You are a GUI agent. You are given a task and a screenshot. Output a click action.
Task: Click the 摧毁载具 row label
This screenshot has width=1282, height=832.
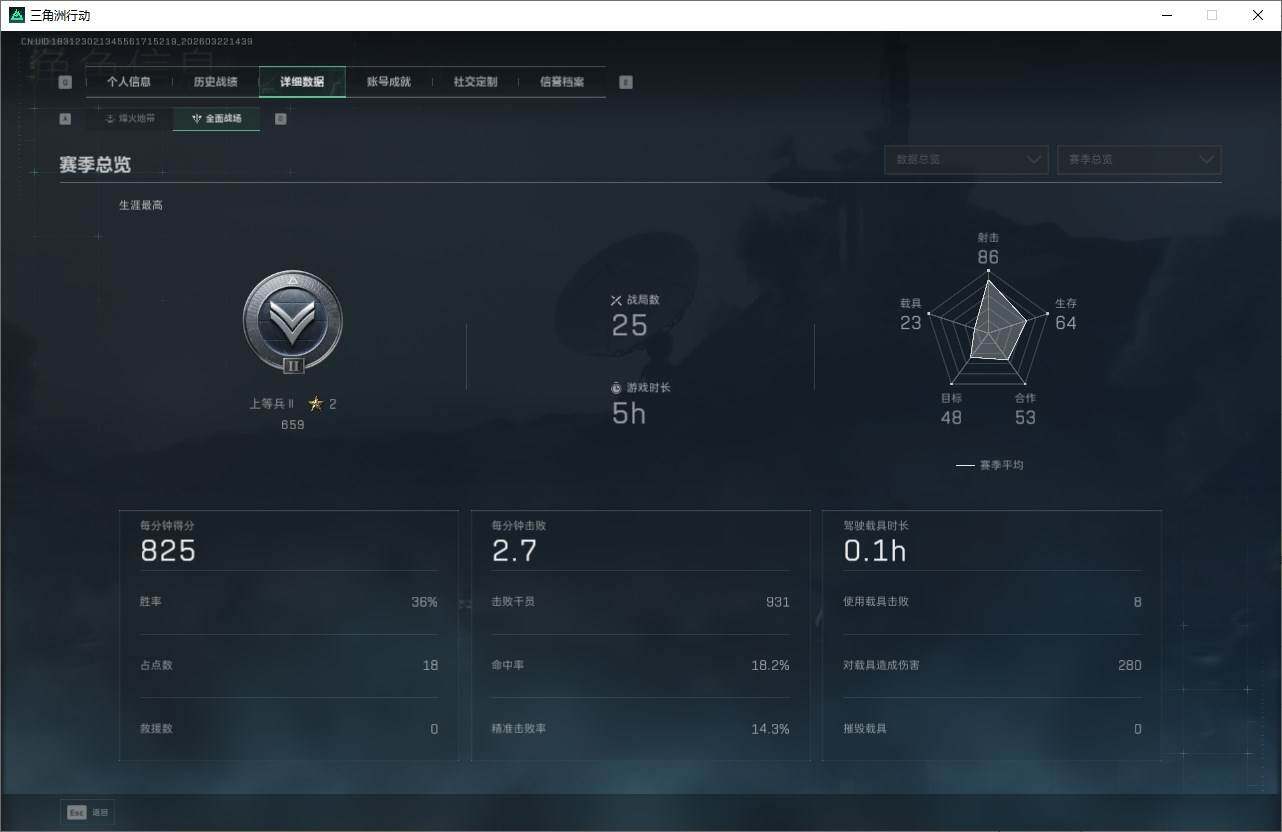(865, 728)
